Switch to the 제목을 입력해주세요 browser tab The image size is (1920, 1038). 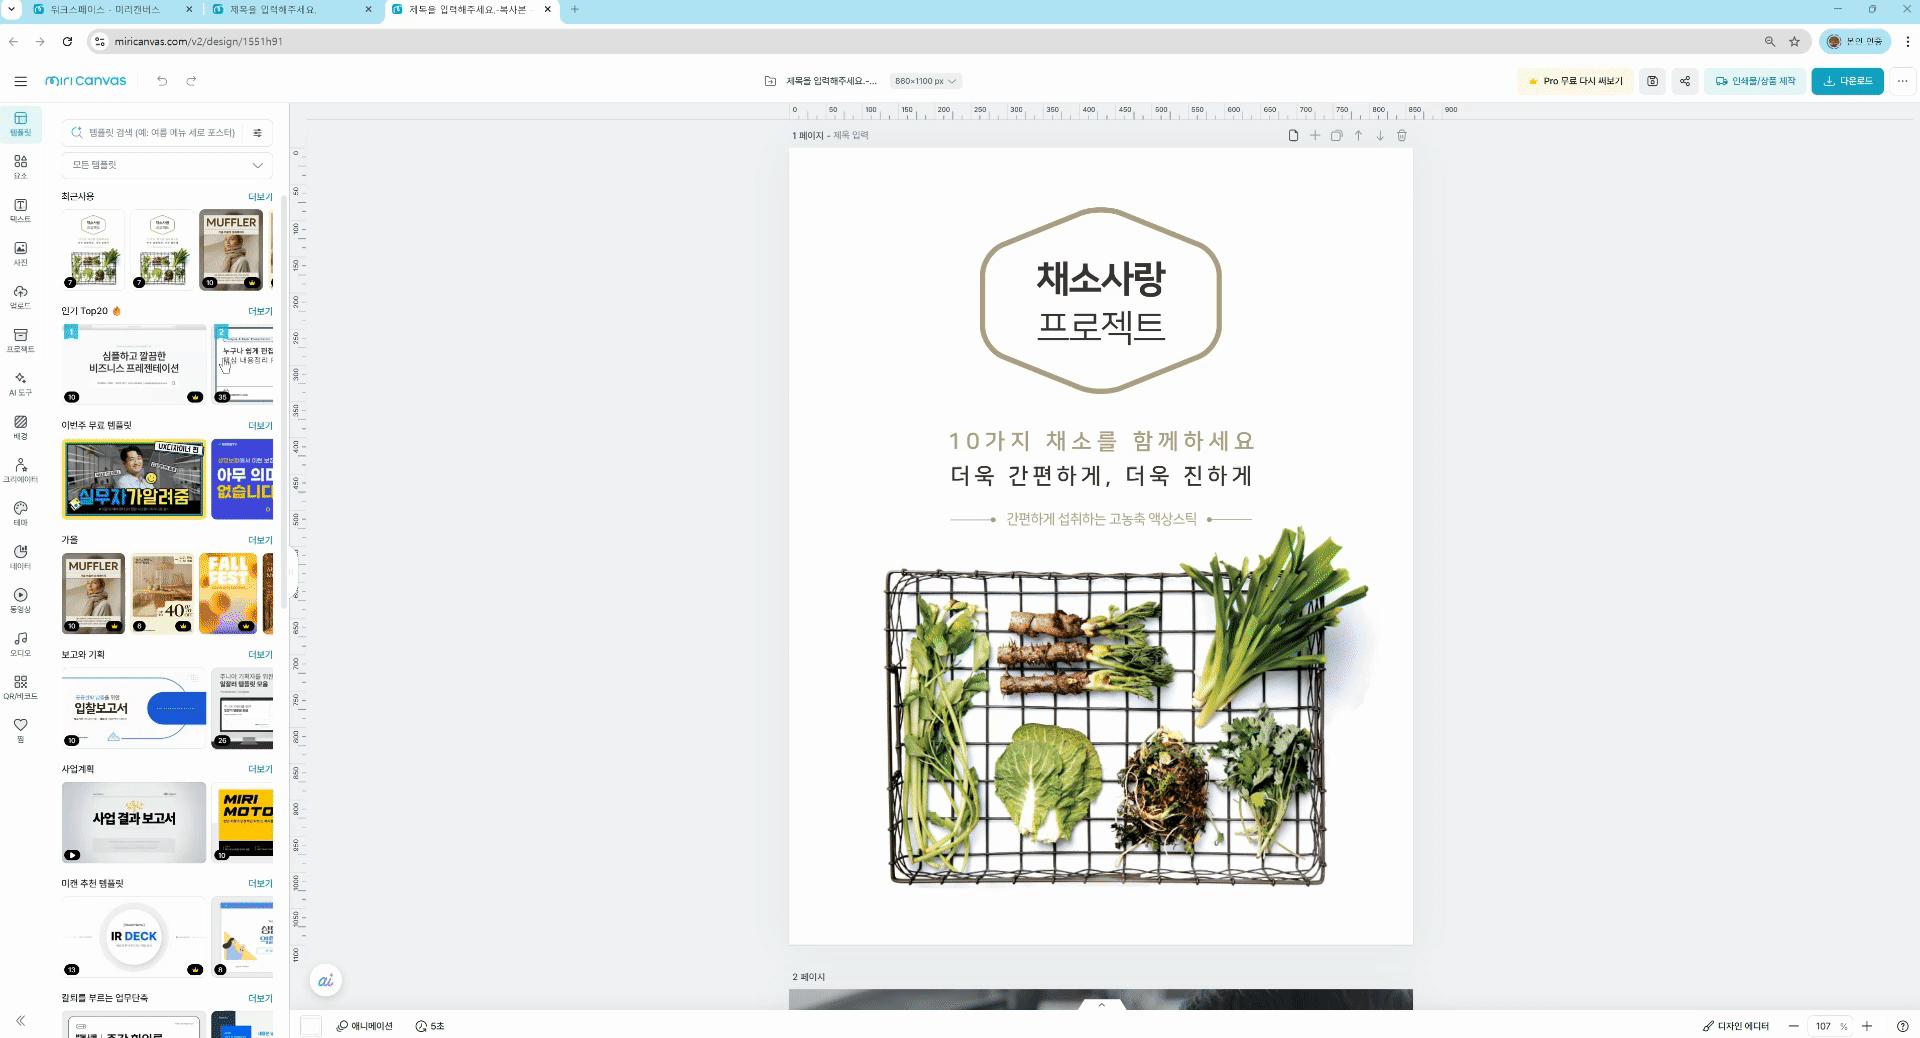(290, 10)
